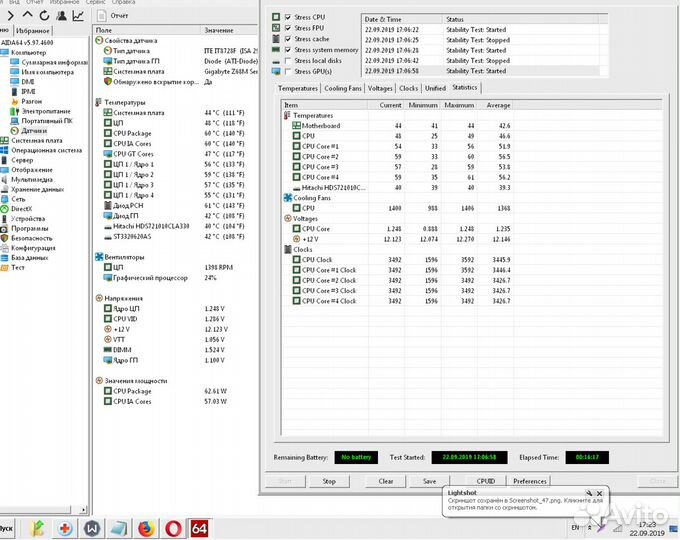Uncheck the Stress FPU checkbox
The image size is (680, 540).
(x=288, y=28)
